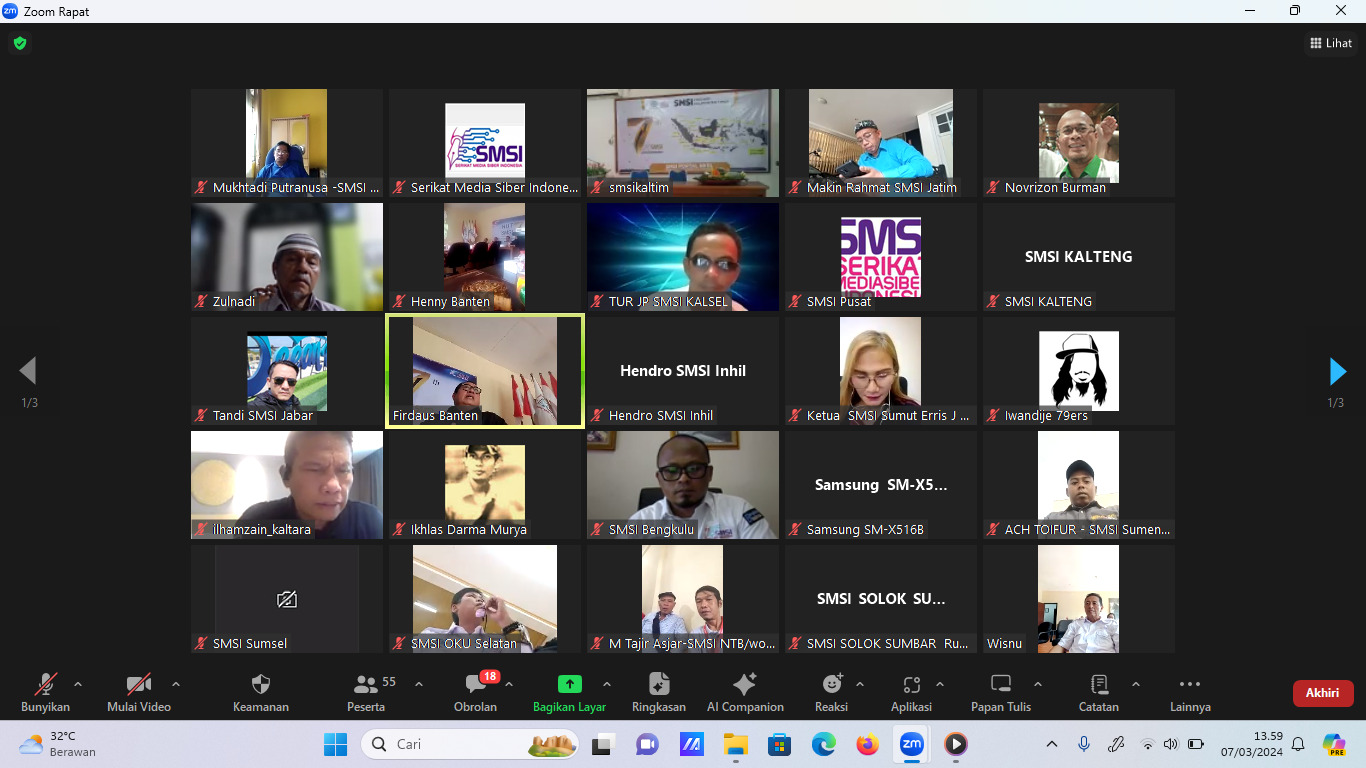1366x768 pixels.
Task: Expand share options arrow beside Bagikan Layar
Action: coord(607,685)
